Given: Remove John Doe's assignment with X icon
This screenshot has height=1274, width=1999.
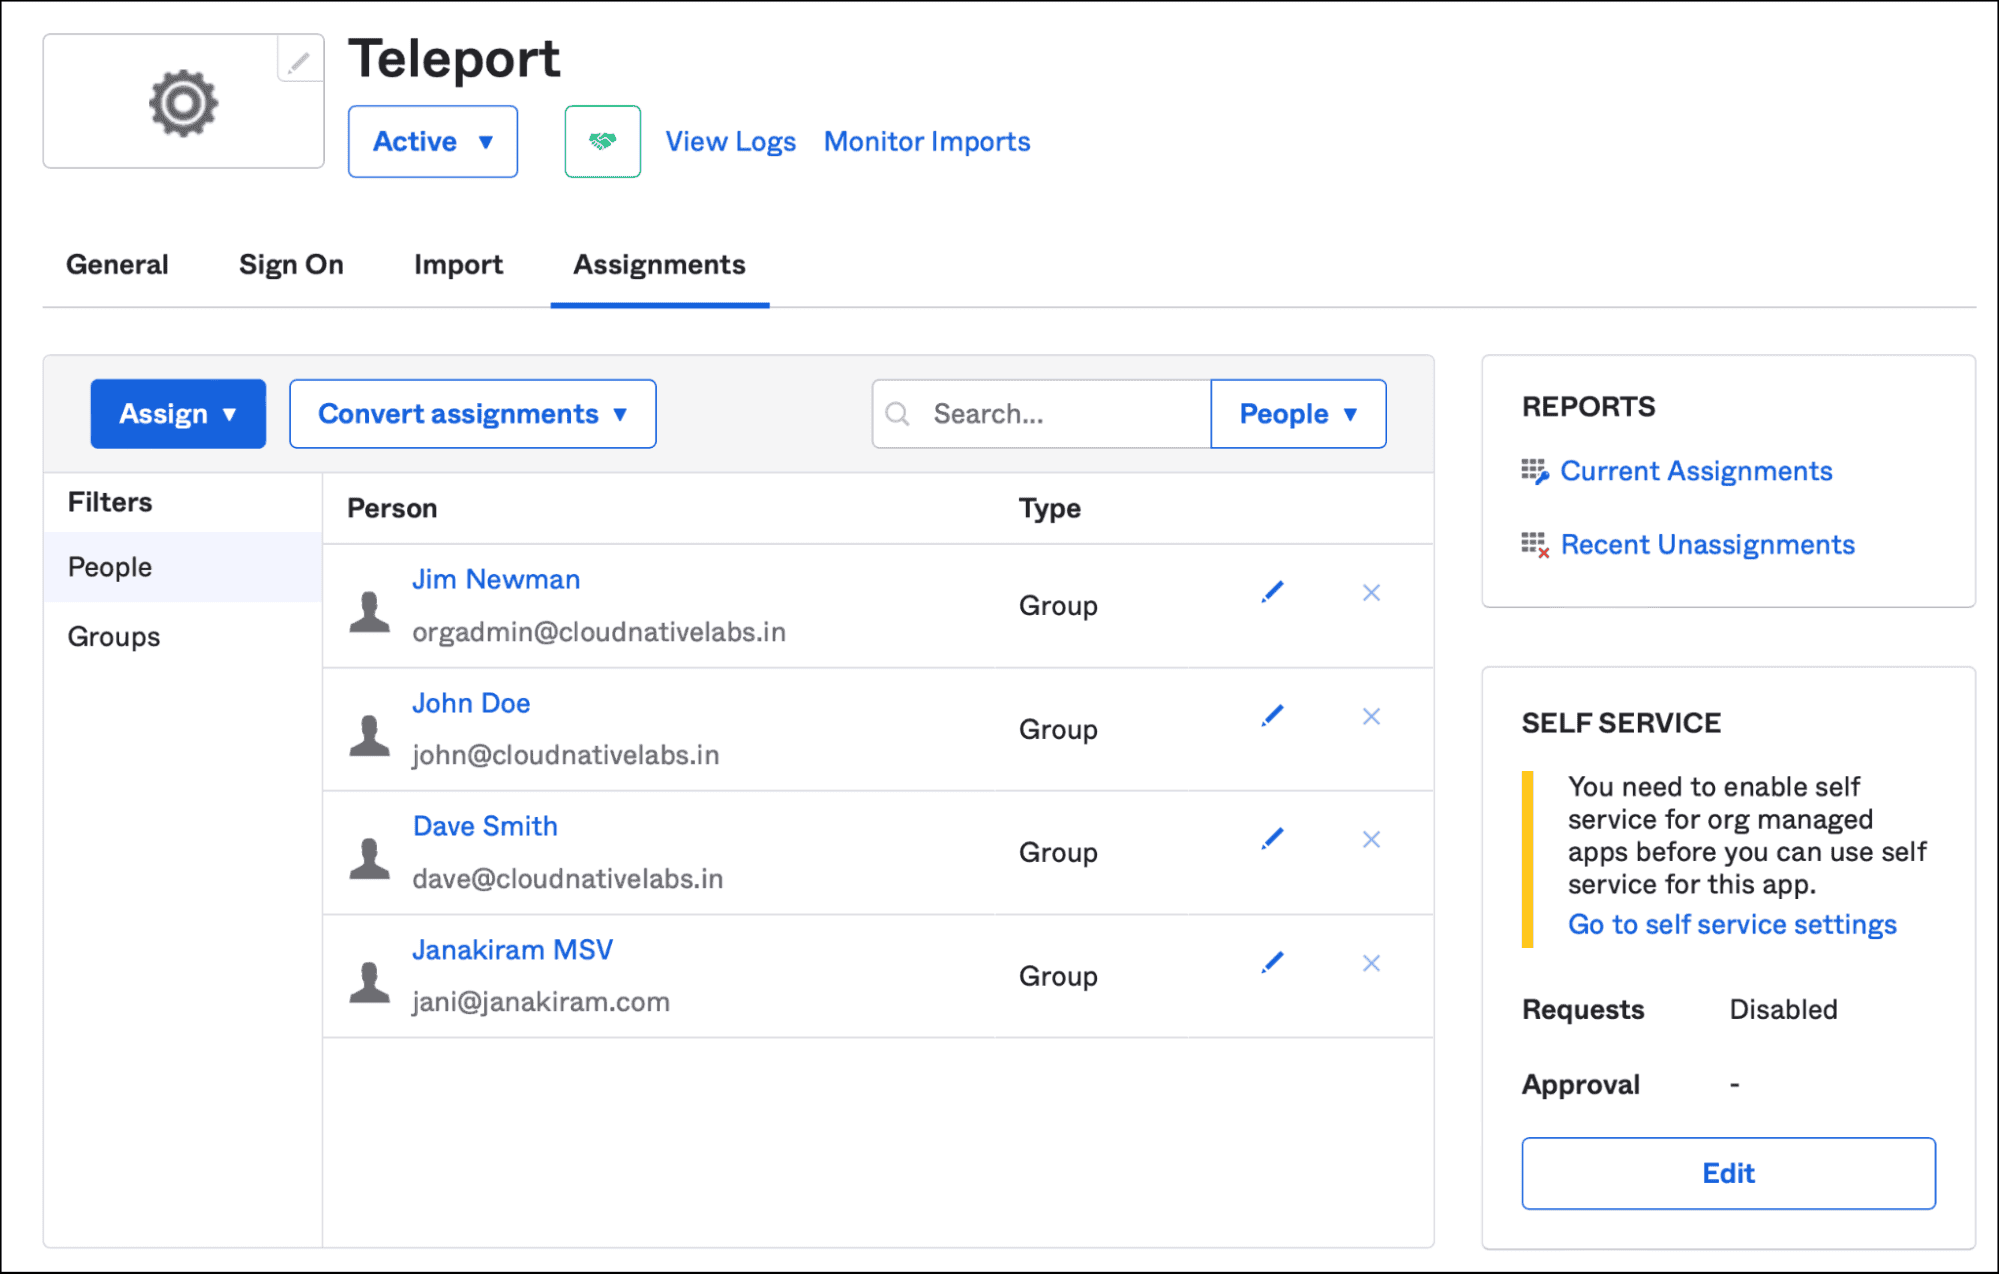Looking at the screenshot, I should pos(1371,716).
